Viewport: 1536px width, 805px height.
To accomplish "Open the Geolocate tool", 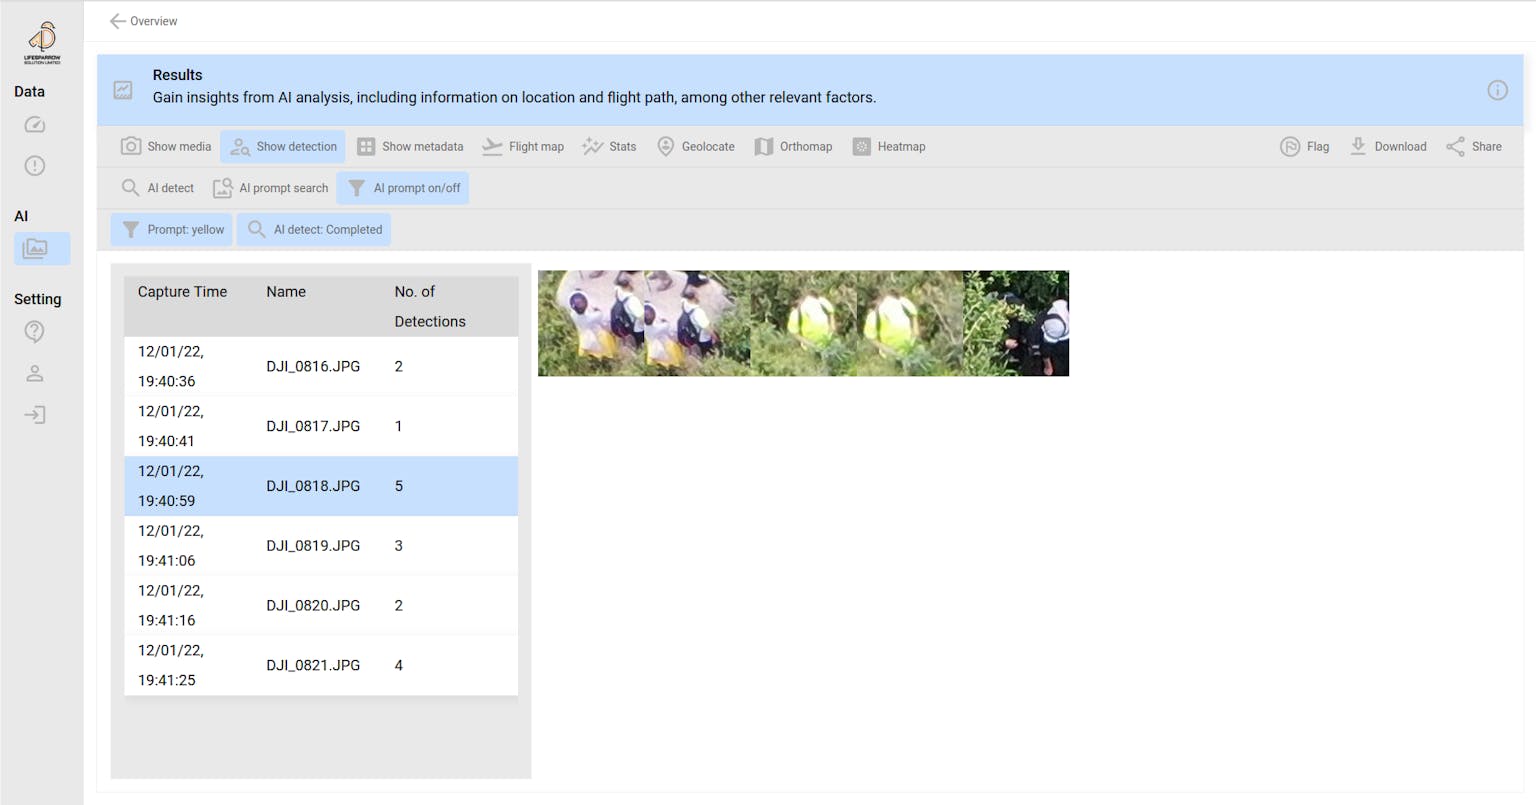I will 696,146.
